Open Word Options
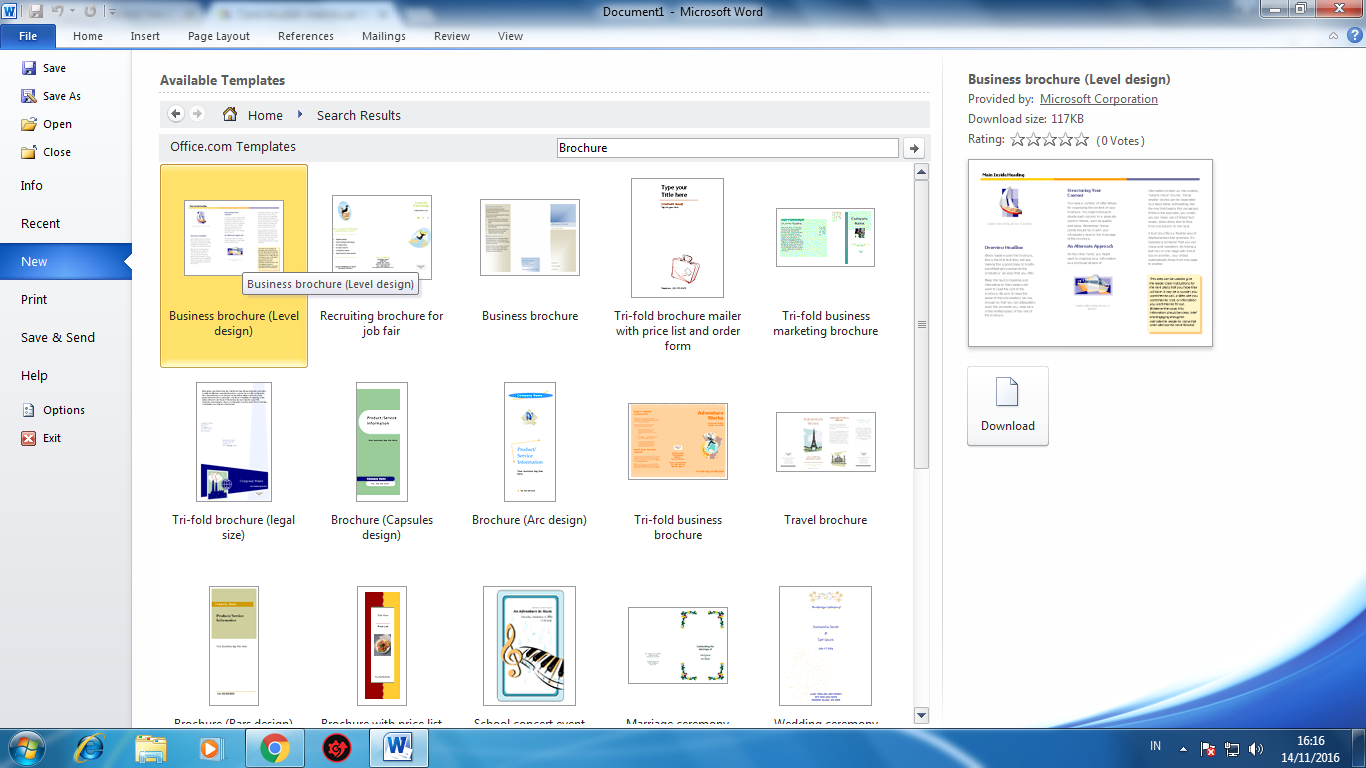 tap(53, 410)
